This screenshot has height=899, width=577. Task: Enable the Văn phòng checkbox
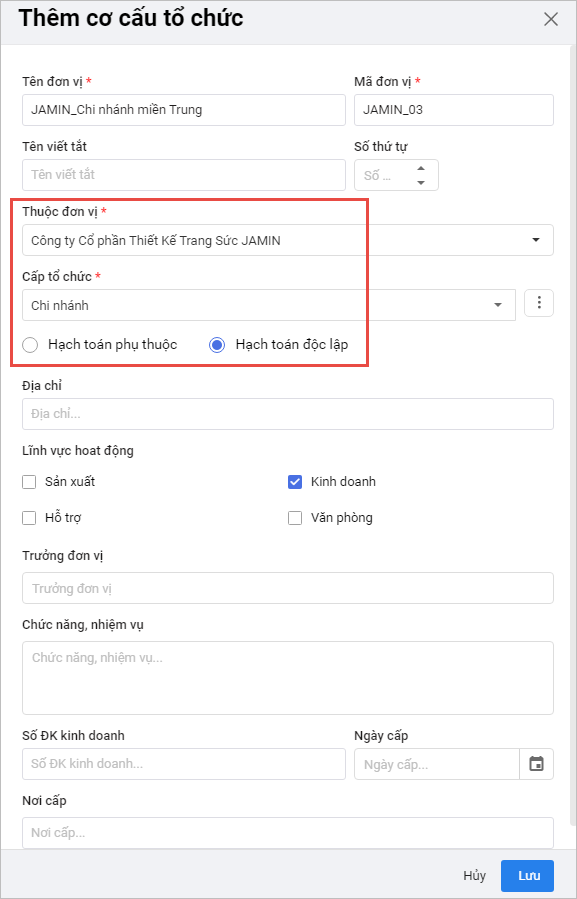point(295,518)
